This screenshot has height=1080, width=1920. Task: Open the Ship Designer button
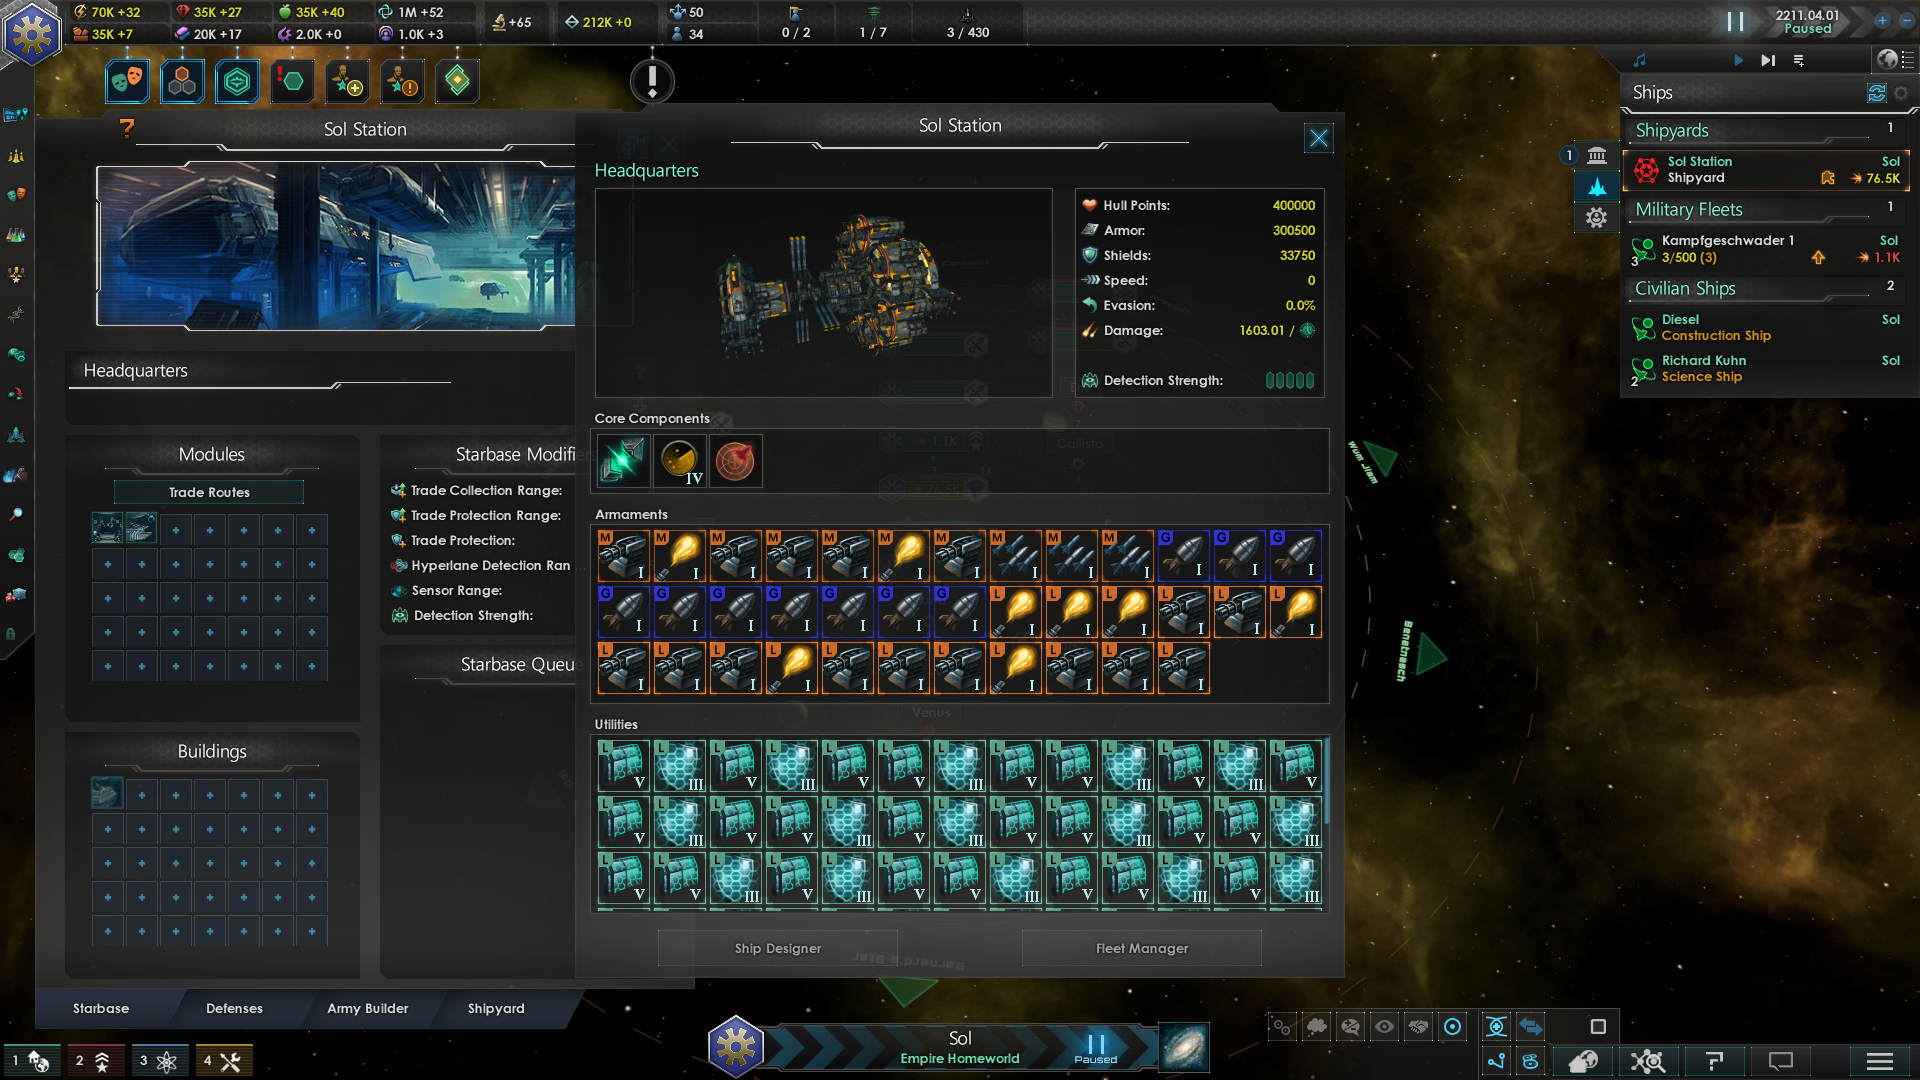pyautogui.click(x=777, y=948)
